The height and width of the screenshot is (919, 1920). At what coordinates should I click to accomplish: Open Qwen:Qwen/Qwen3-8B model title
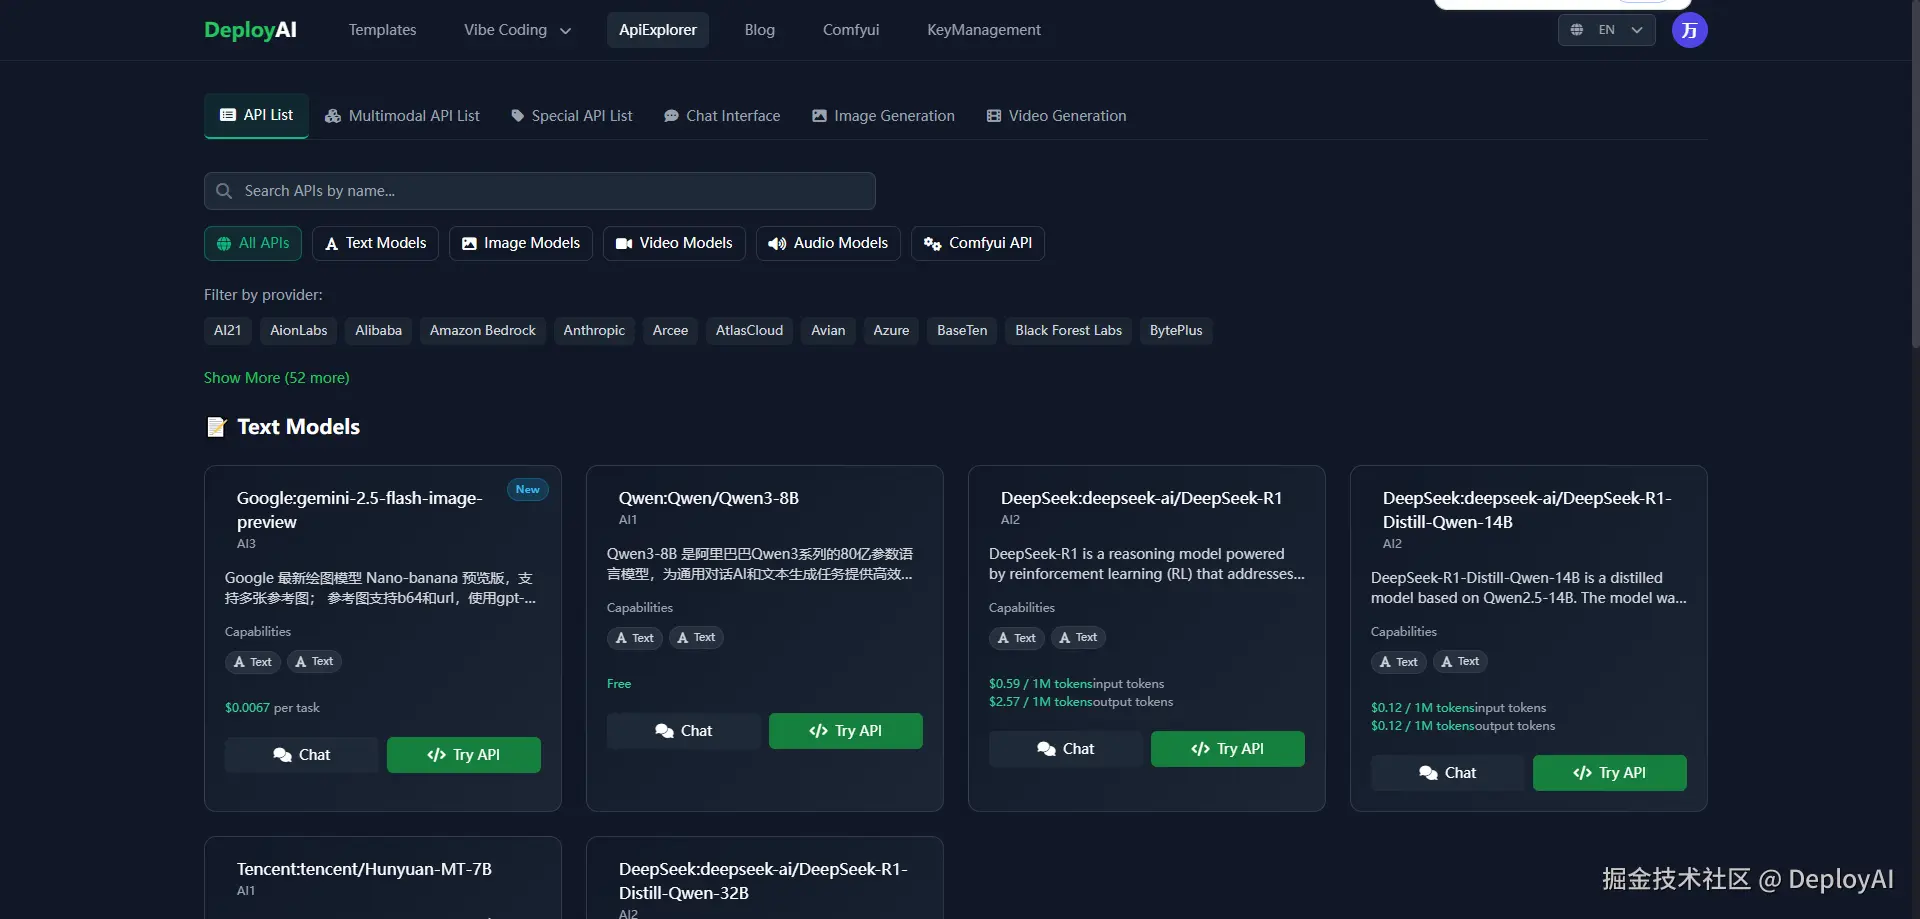(x=709, y=498)
